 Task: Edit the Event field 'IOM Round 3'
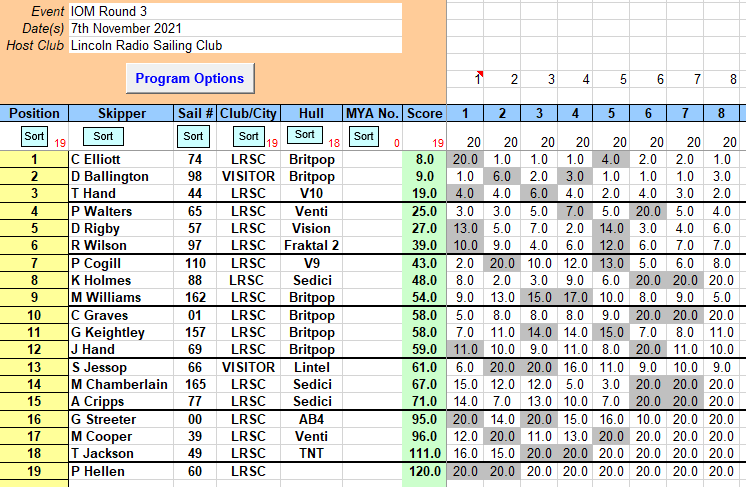(235, 11)
